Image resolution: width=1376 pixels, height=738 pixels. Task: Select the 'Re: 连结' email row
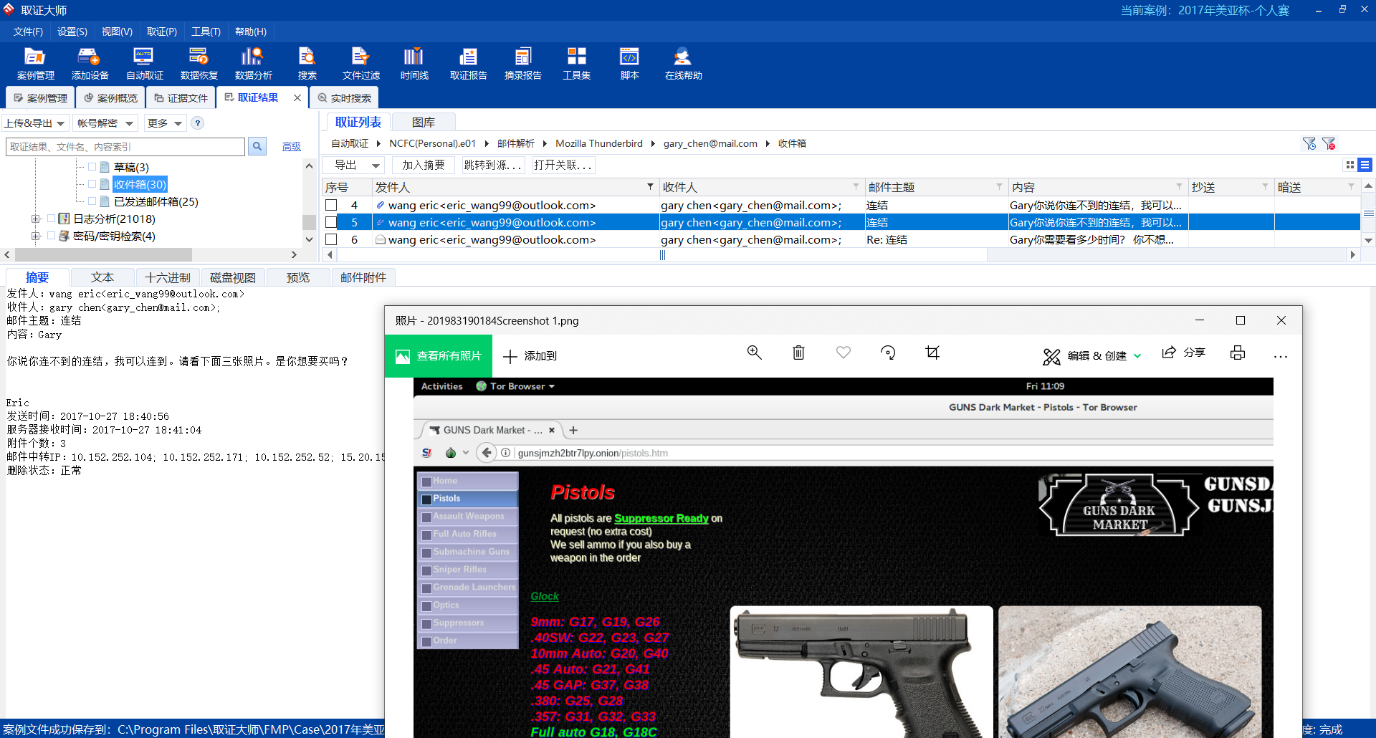click(x=840, y=239)
